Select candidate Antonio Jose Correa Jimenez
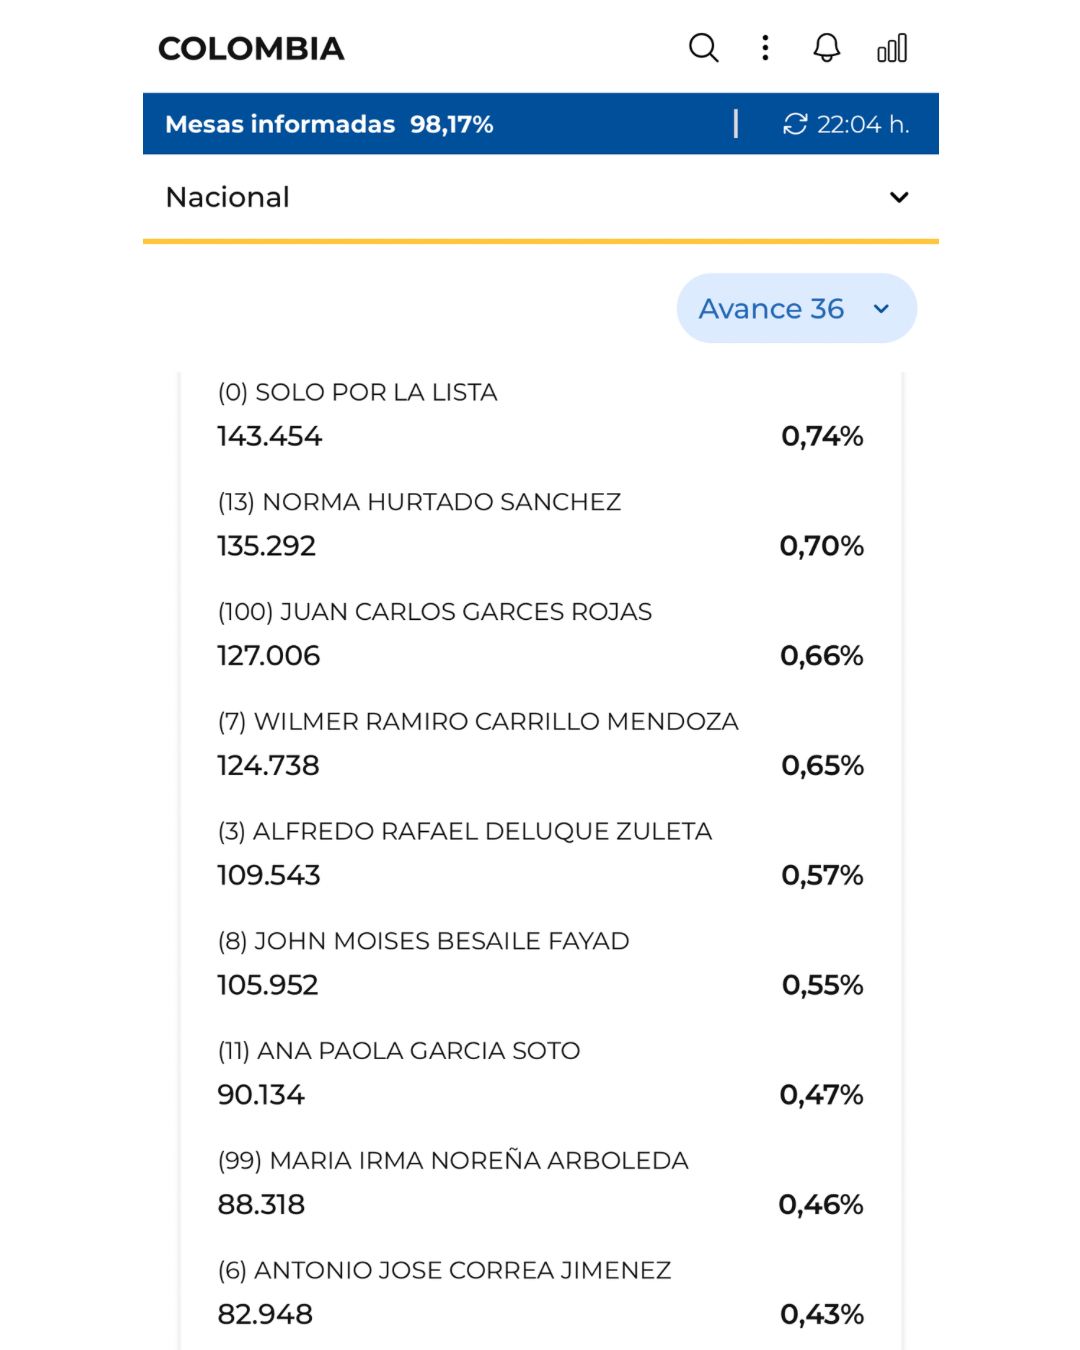 540,1295
